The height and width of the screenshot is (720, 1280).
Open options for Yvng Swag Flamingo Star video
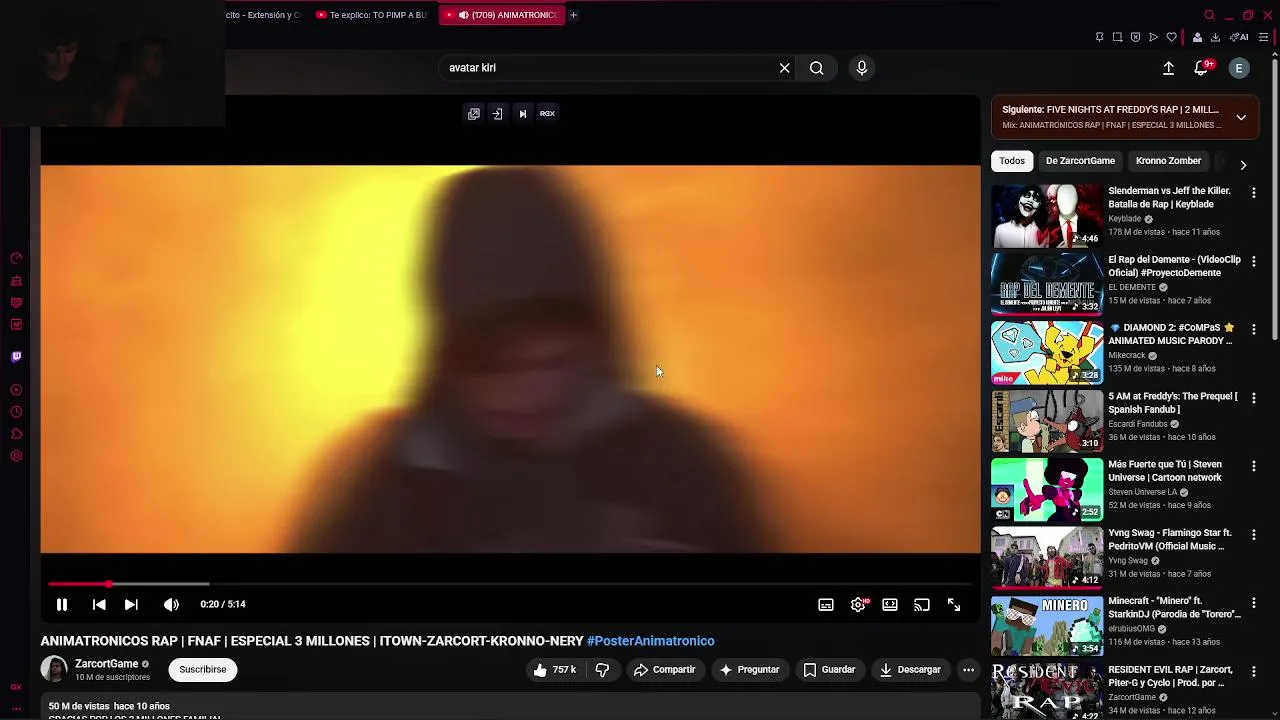[x=1254, y=535]
